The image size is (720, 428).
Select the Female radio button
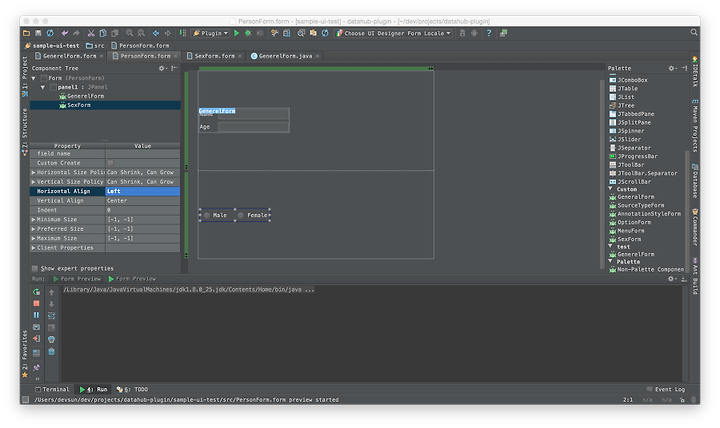pyautogui.click(x=241, y=215)
